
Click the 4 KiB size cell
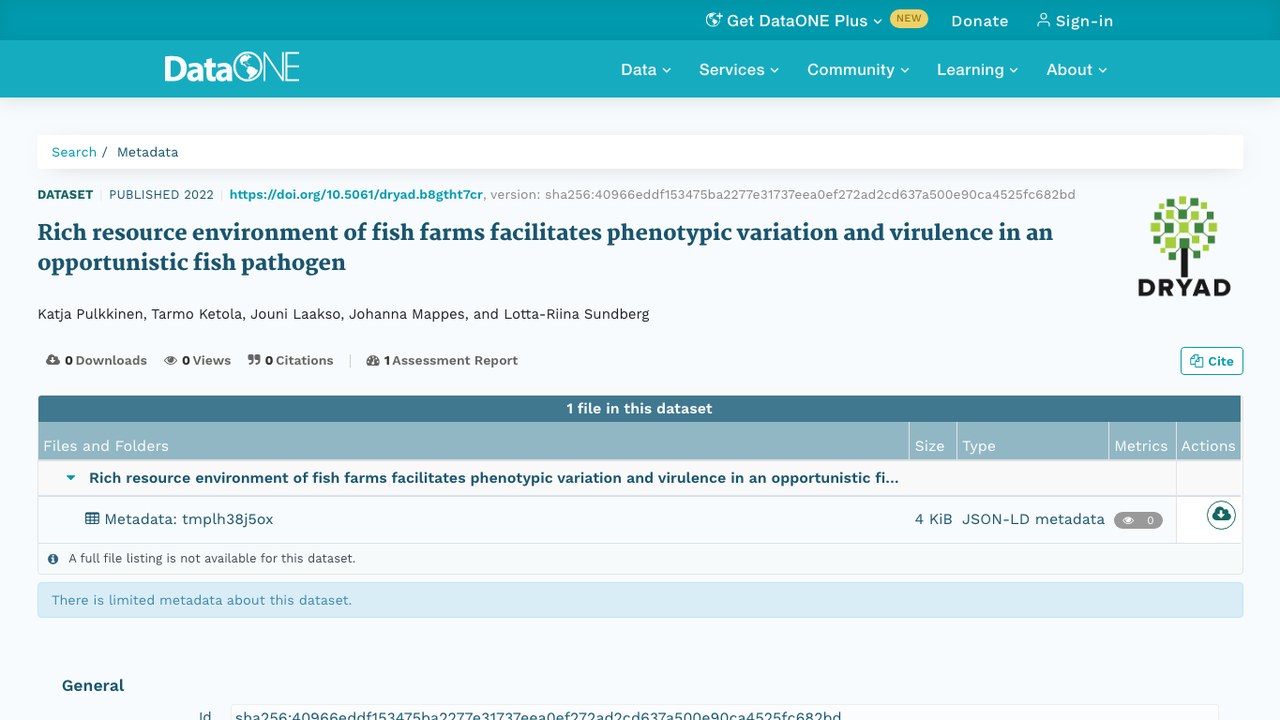tap(933, 519)
